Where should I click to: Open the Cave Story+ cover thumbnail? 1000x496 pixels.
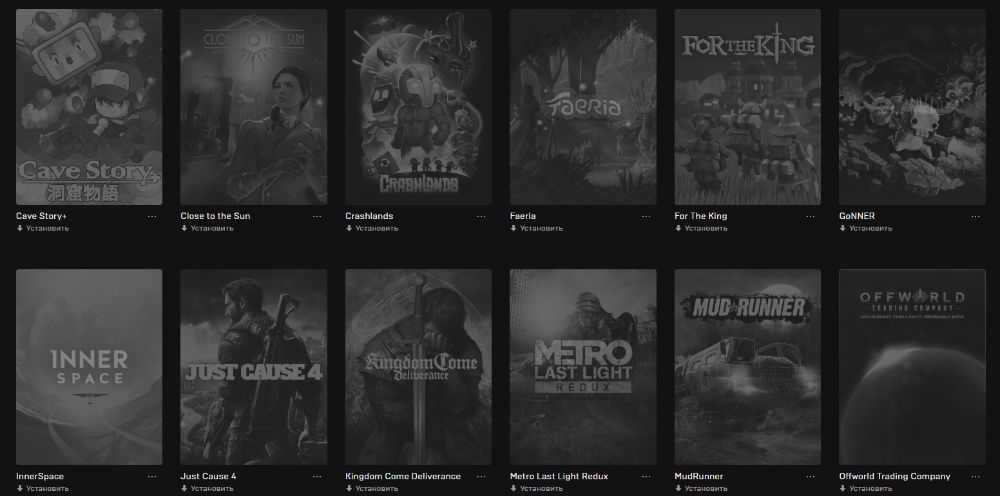tap(89, 106)
